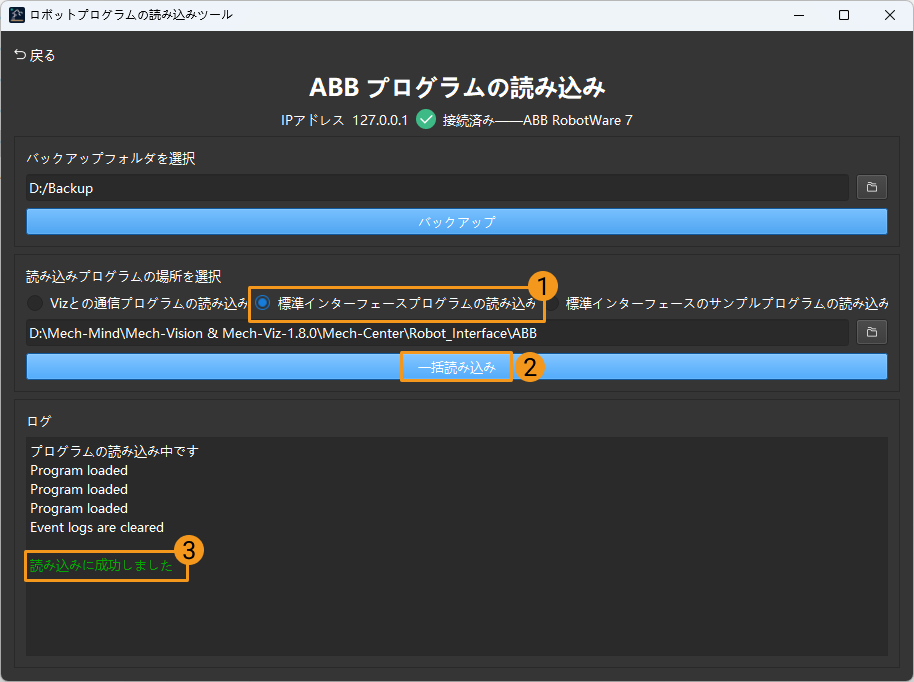Click the log line プログラムの読み込み中です
This screenshot has width=914, height=682.
[x=114, y=451]
